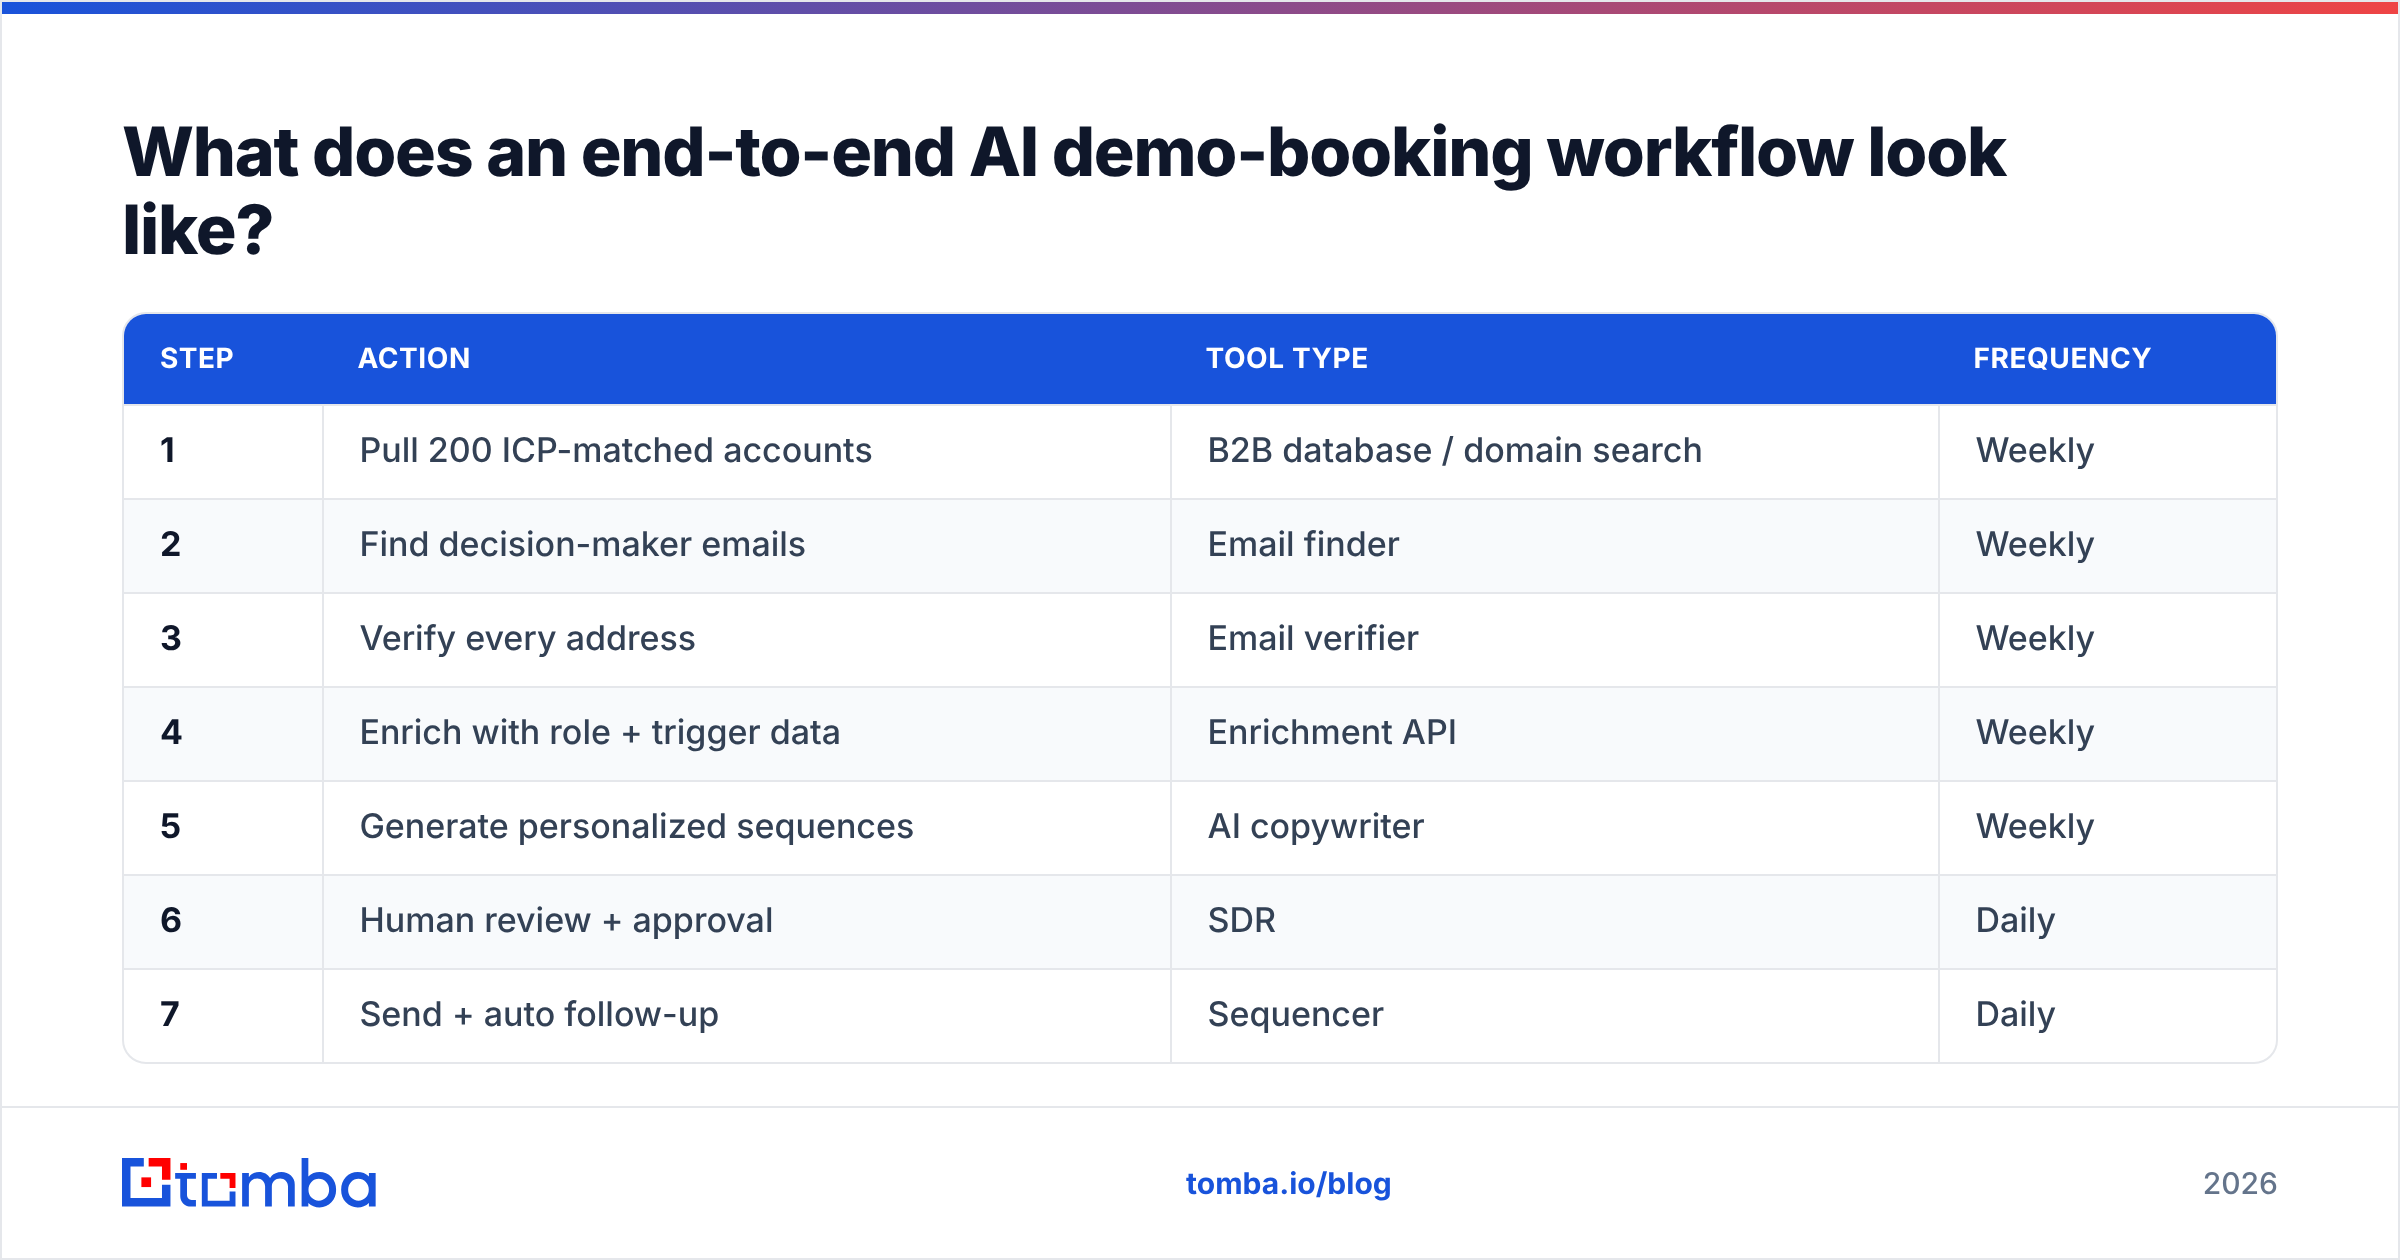Click step number 4 cell

223,733
